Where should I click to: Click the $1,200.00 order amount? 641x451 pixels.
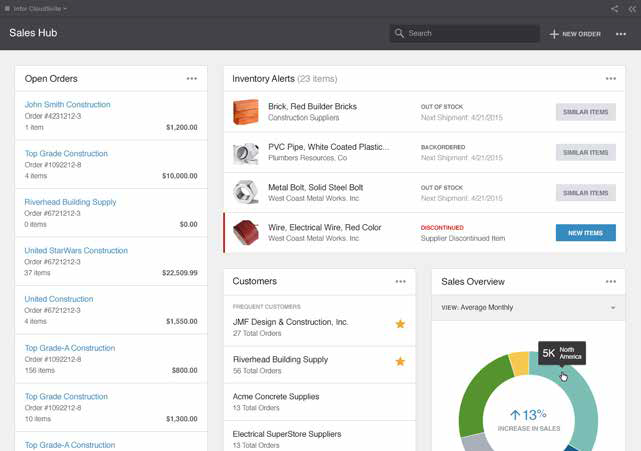pos(182,128)
